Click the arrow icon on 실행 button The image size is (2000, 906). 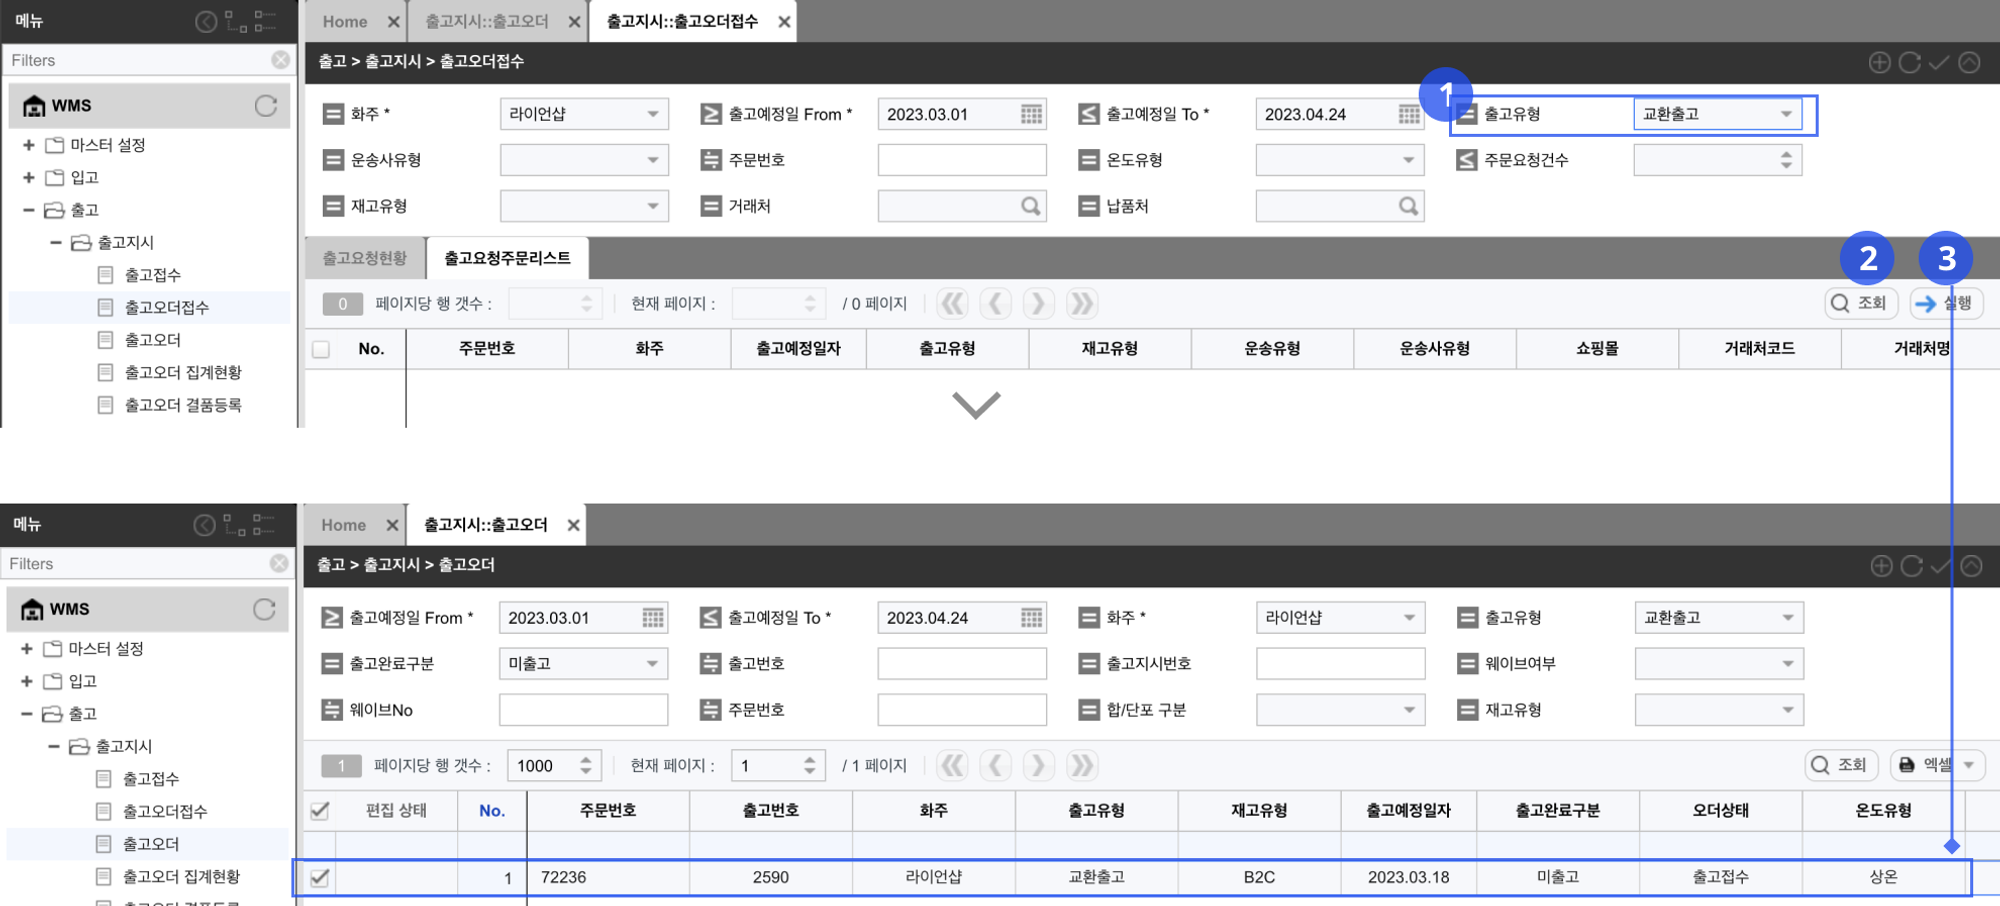pyautogui.click(x=1925, y=304)
